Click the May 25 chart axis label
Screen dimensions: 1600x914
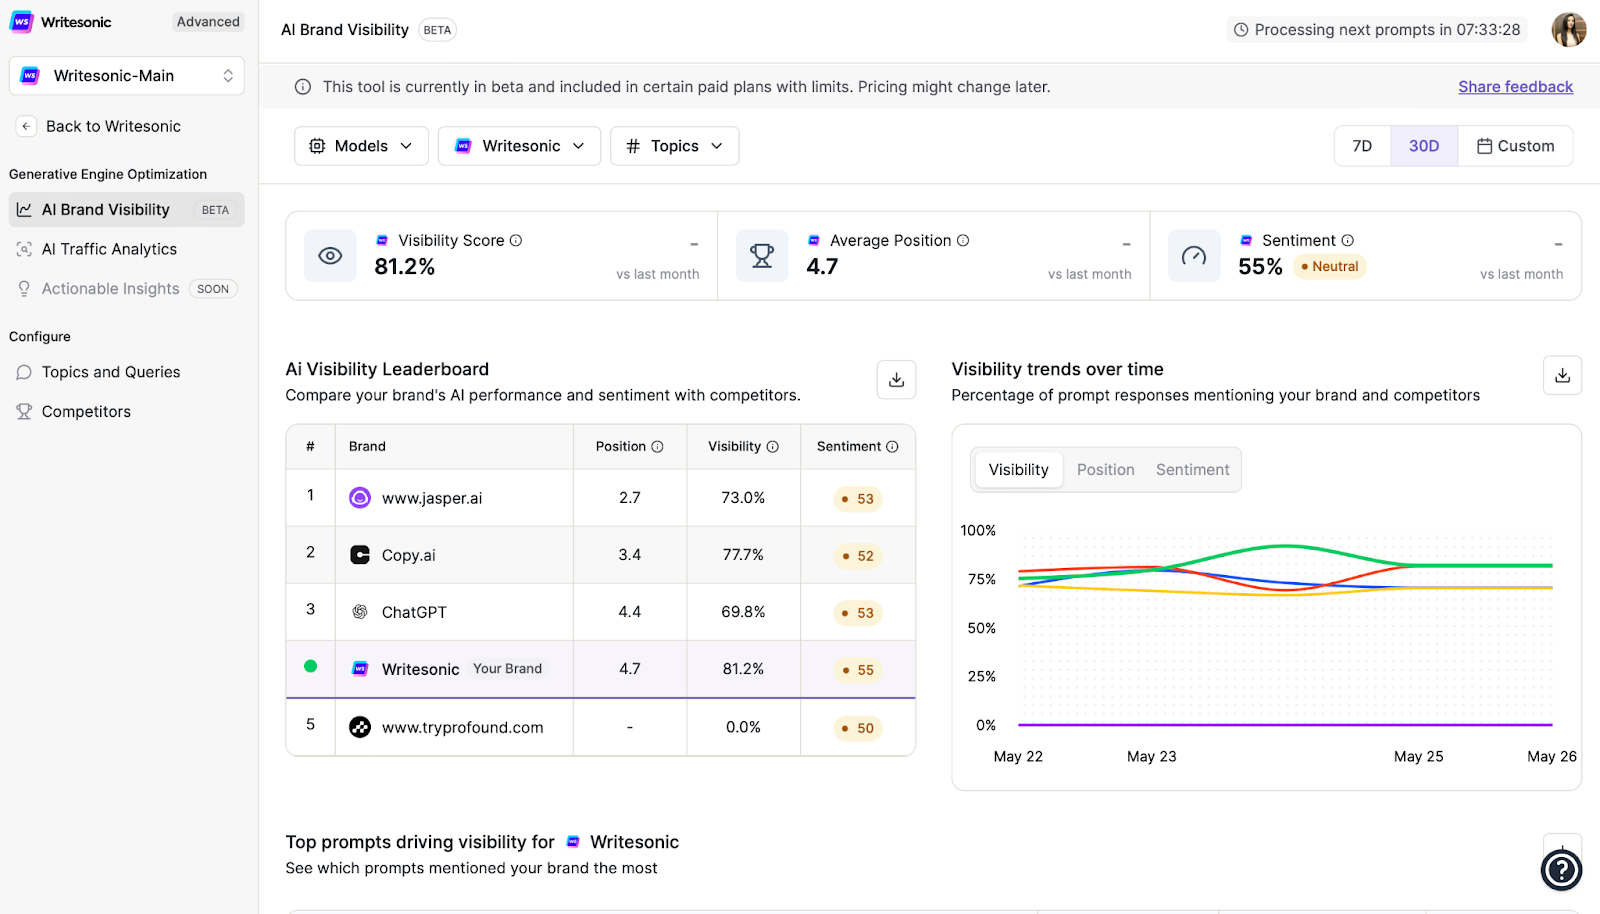point(1418,757)
